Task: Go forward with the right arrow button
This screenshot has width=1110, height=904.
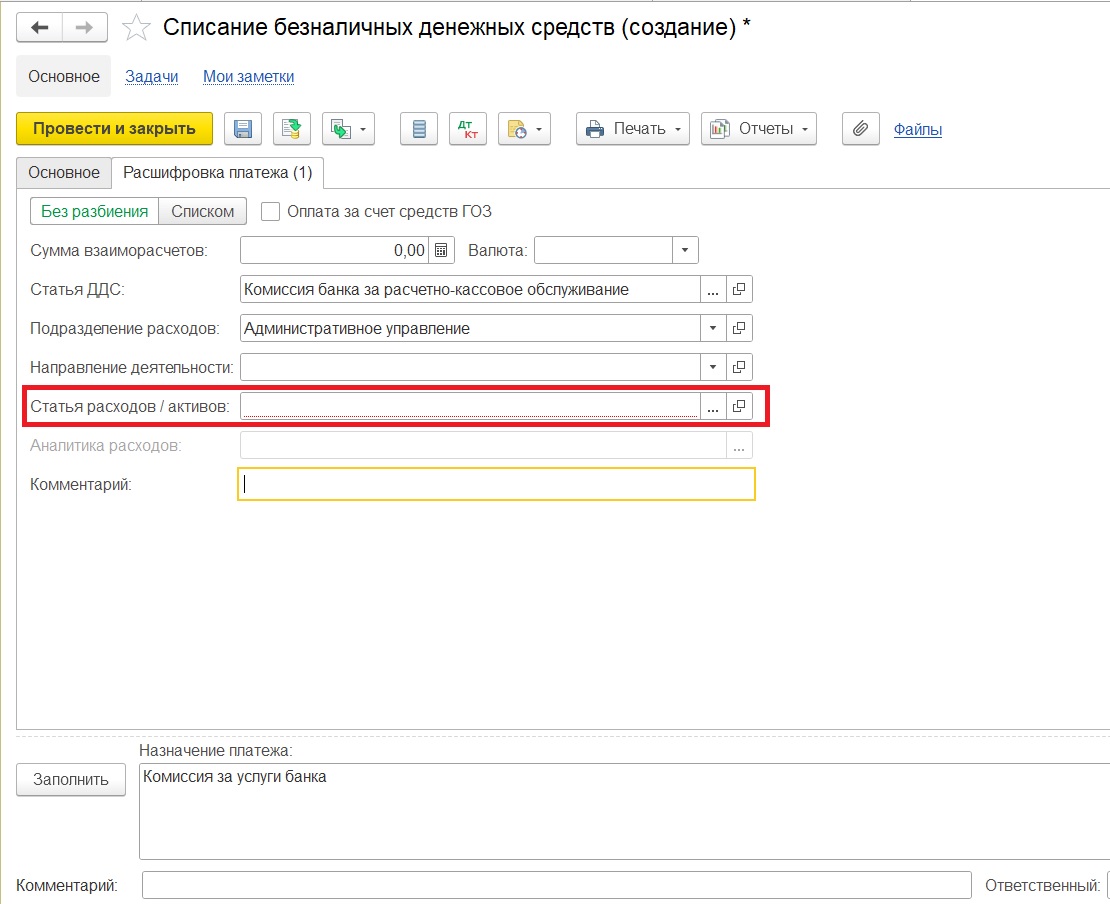Action: (85, 28)
